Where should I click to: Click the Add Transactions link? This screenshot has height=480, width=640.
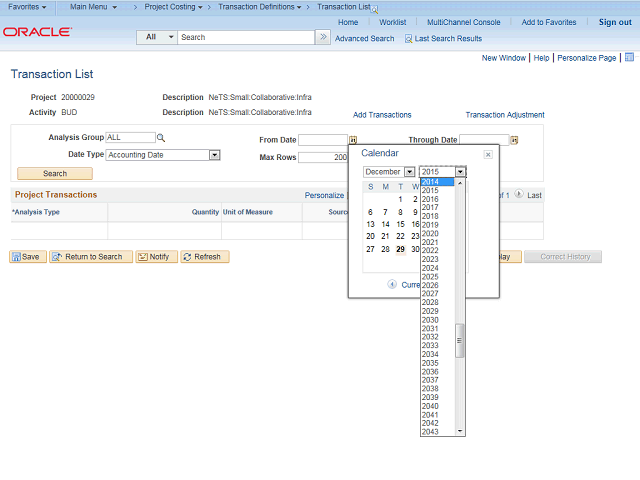[382, 115]
